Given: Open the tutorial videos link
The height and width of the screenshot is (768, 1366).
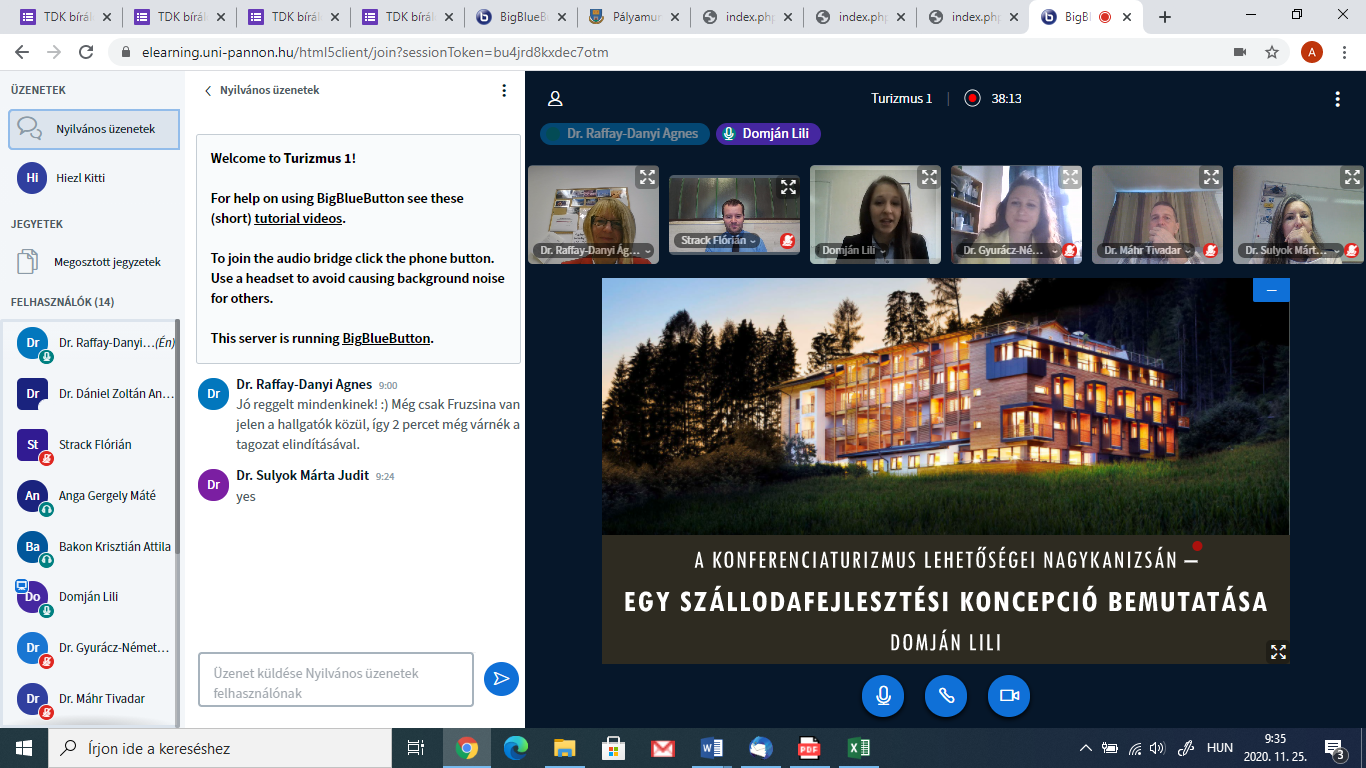Looking at the screenshot, I should [x=298, y=218].
